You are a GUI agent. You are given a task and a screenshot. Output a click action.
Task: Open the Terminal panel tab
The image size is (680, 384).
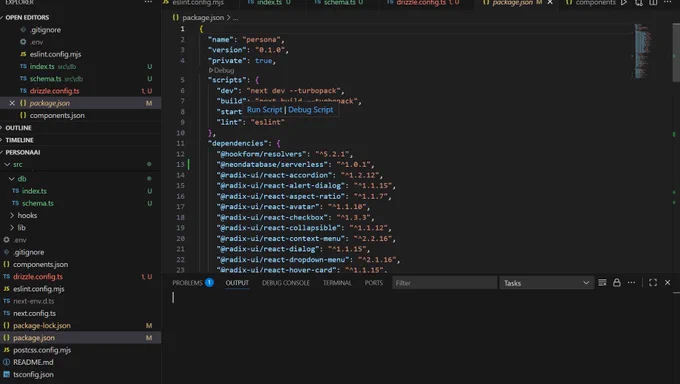(x=337, y=283)
